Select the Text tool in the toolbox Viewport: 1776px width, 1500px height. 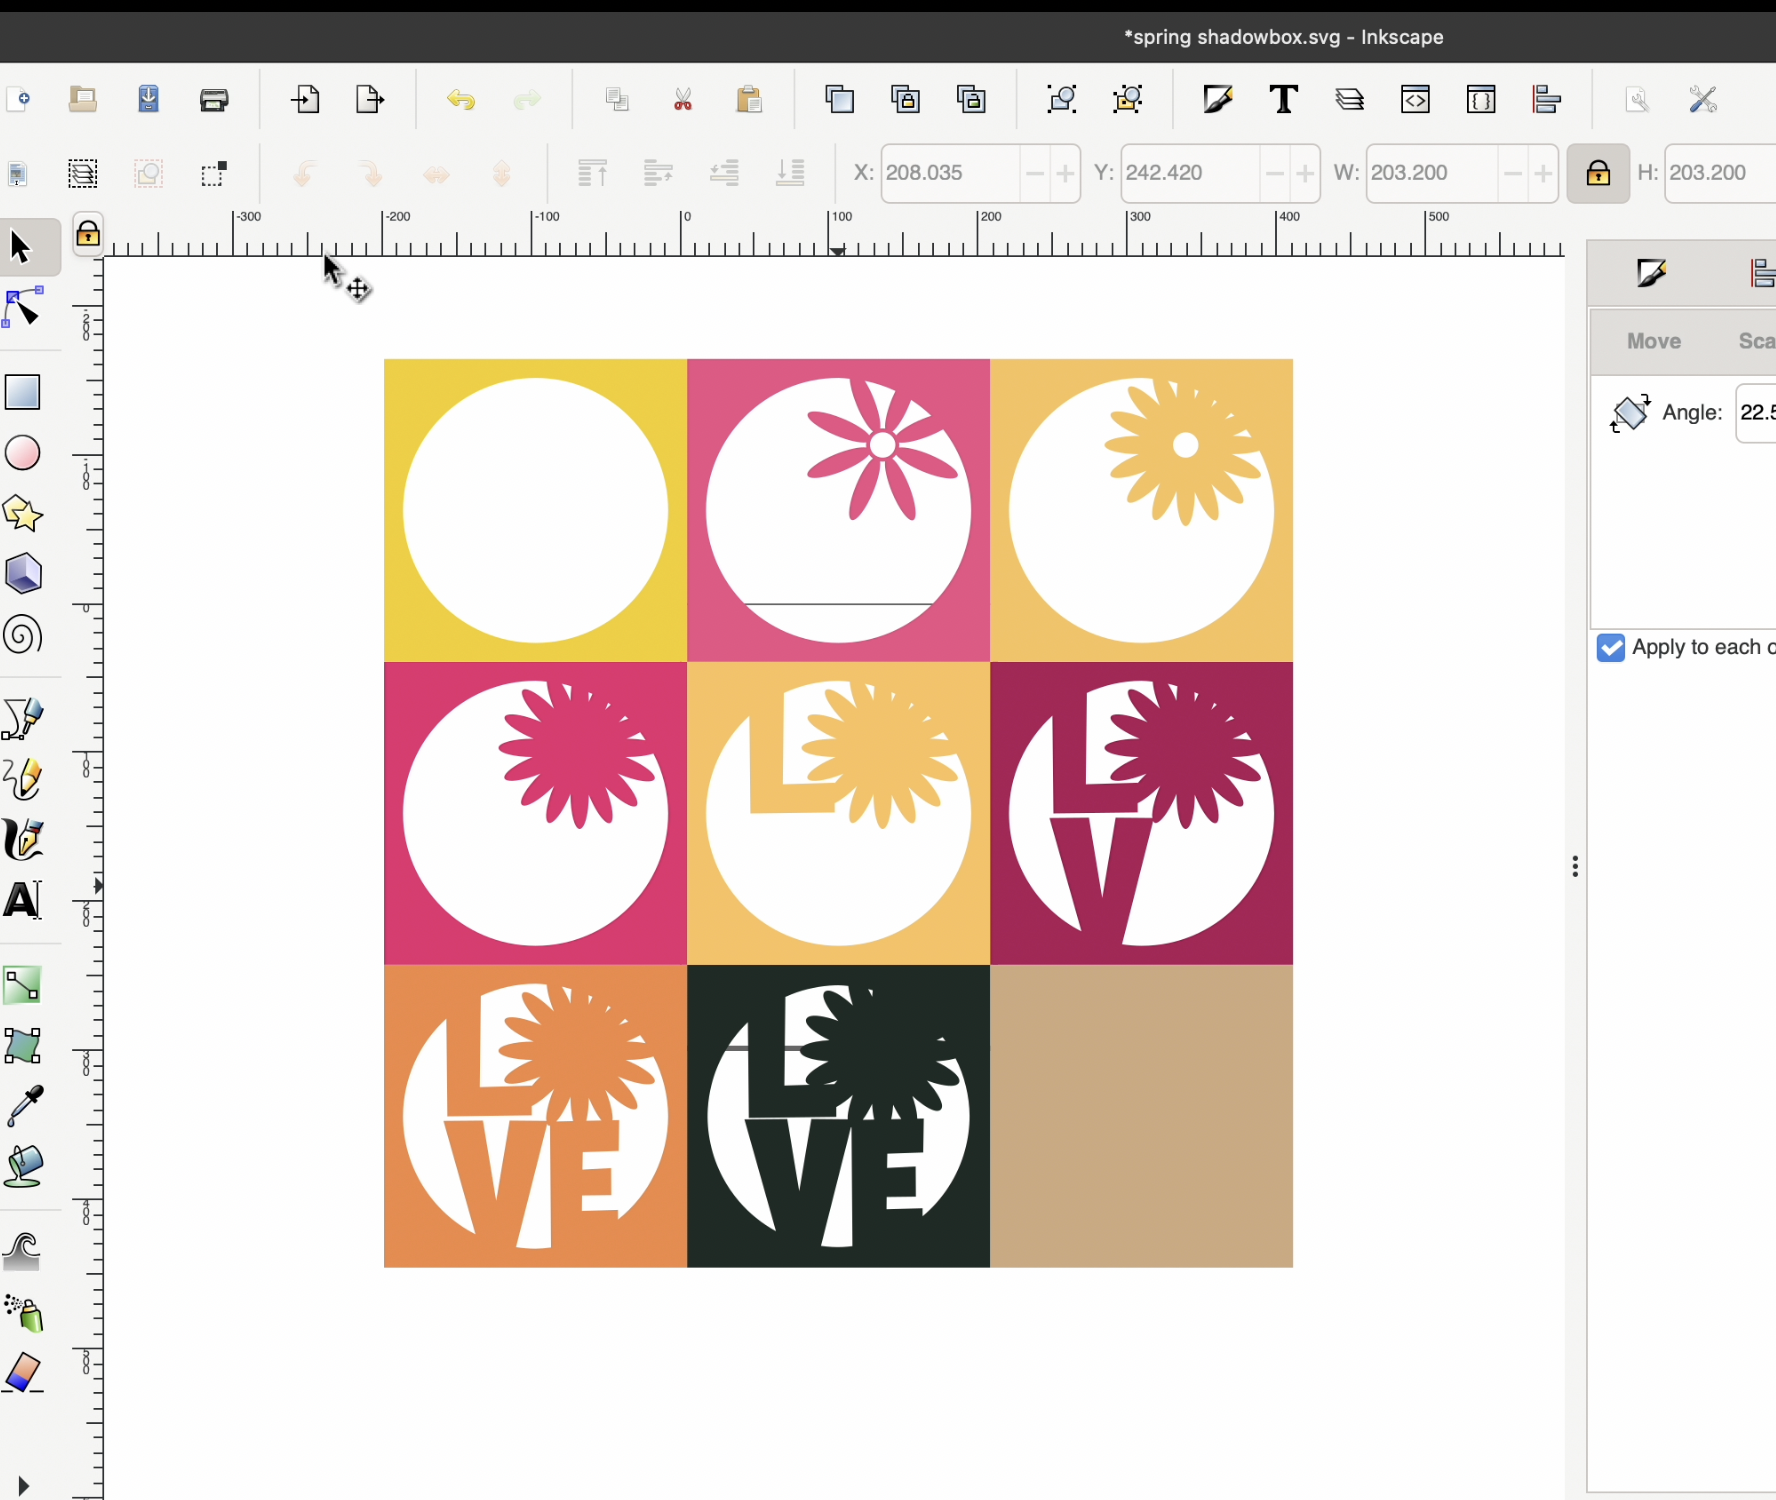coord(22,899)
